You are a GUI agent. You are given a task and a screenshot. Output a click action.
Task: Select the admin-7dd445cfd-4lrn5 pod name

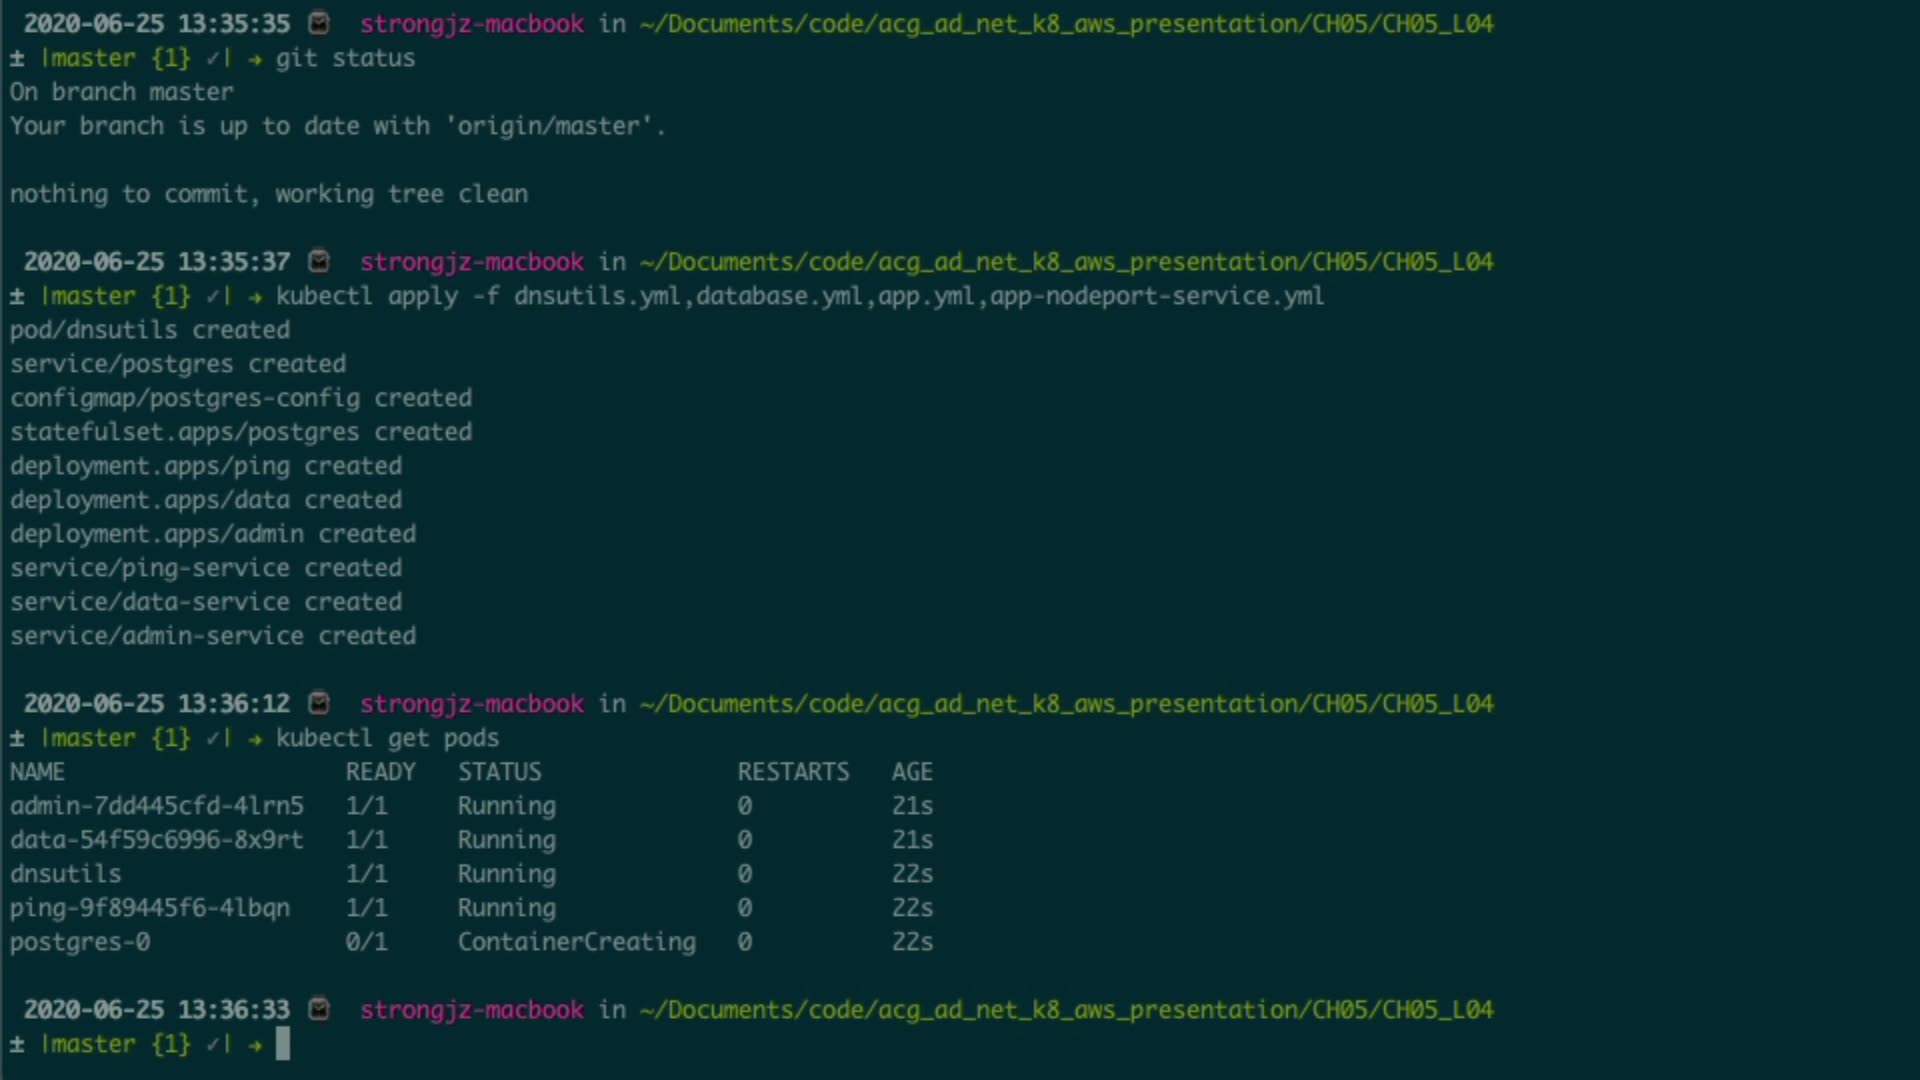tap(157, 806)
